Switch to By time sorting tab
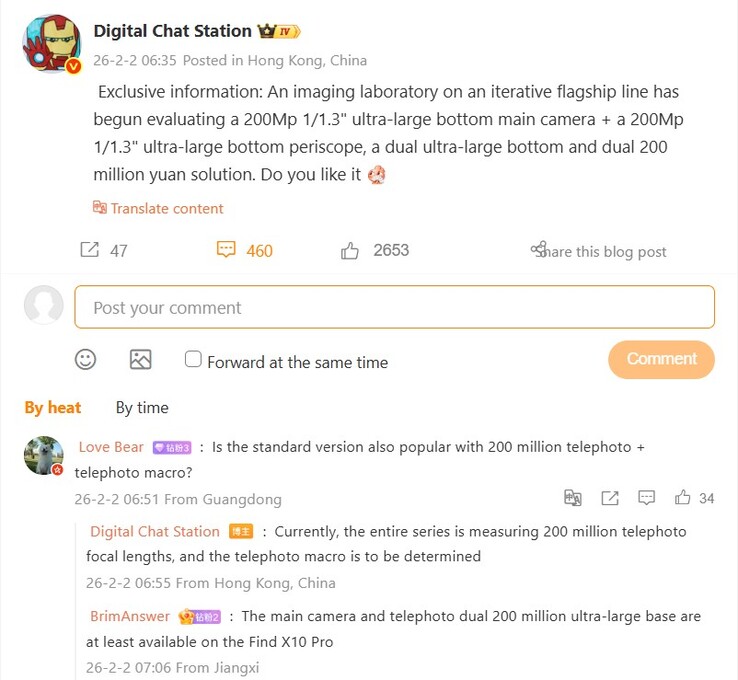This screenshot has width=738, height=680. [x=142, y=408]
